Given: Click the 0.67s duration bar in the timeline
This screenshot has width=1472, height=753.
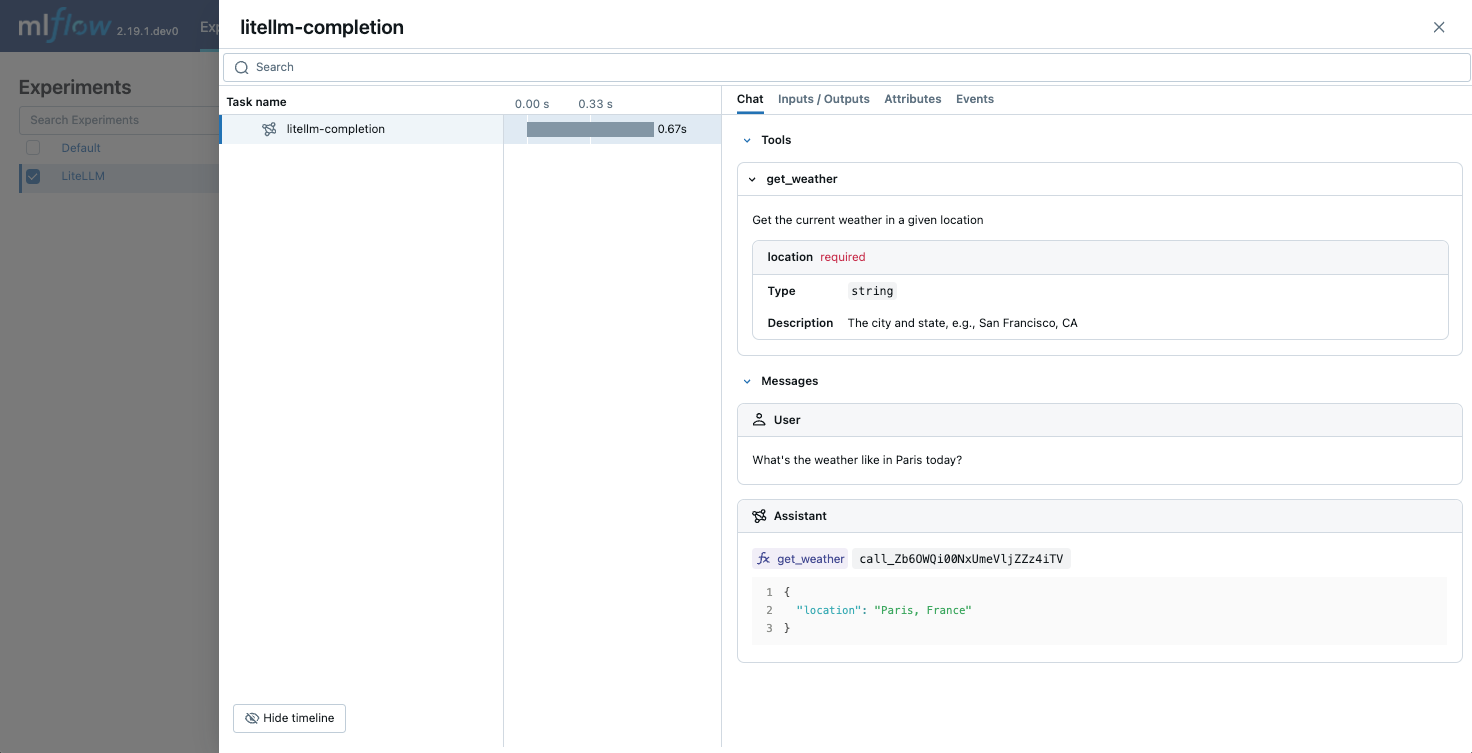Looking at the screenshot, I should [590, 128].
